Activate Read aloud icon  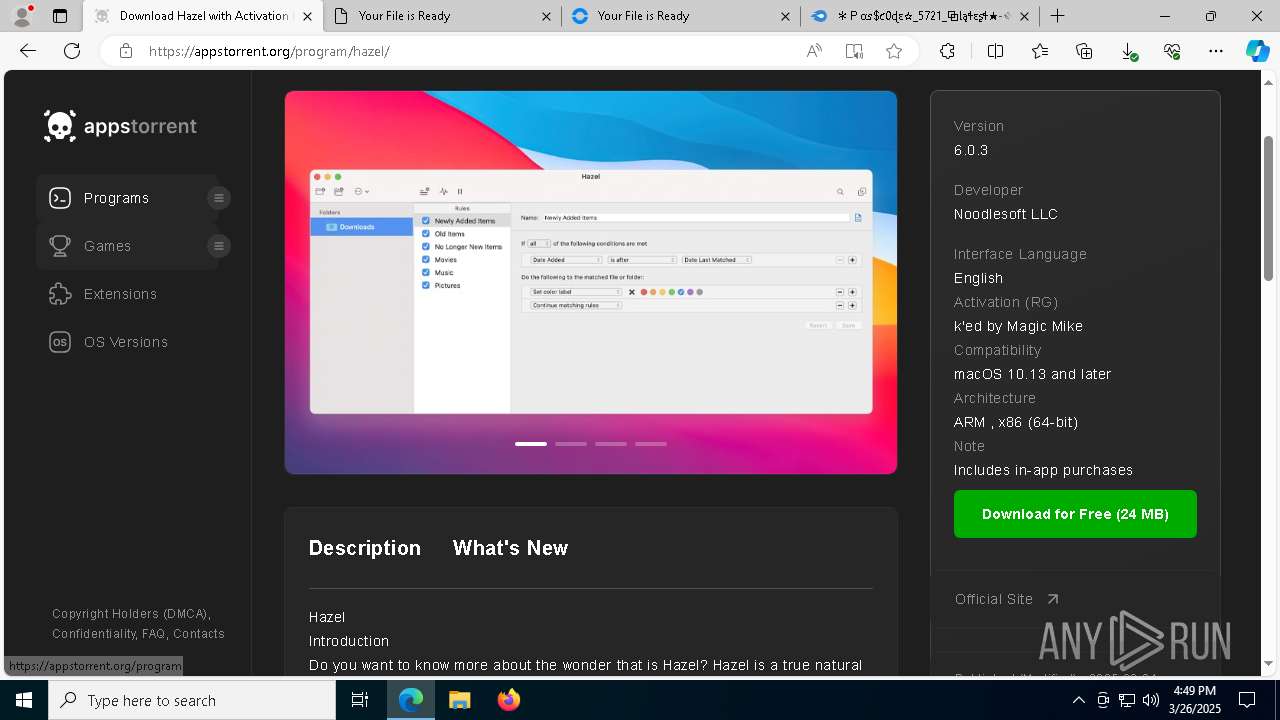[x=814, y=51]
